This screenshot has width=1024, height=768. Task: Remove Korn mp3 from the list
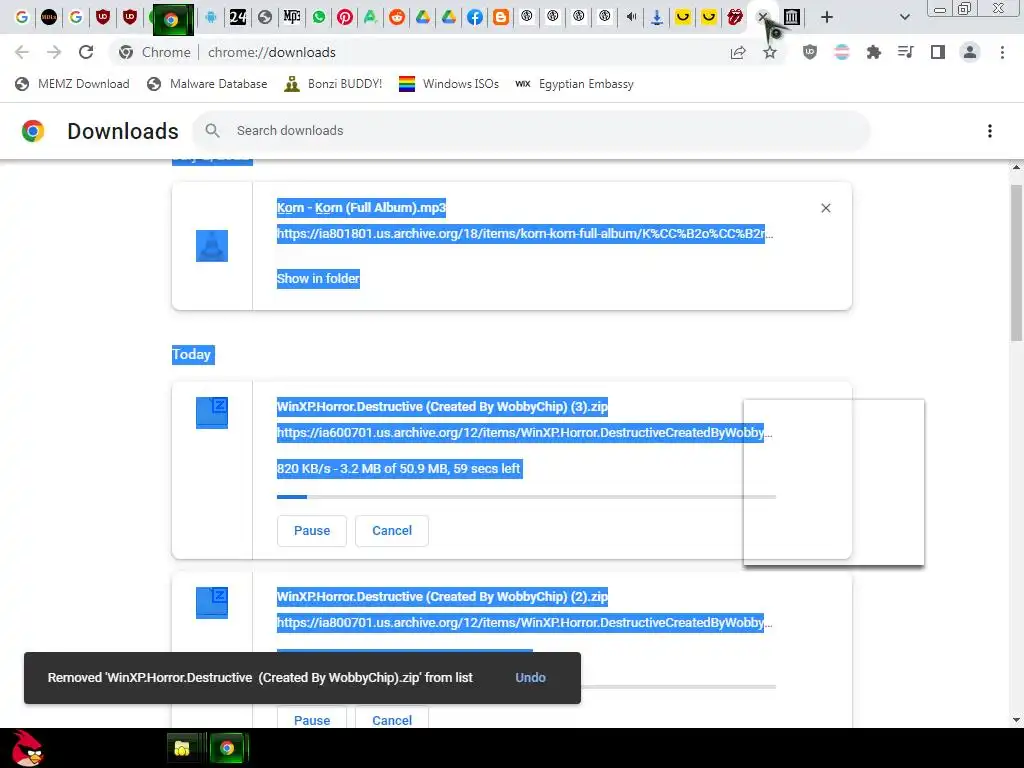click(x=825, y=208)
